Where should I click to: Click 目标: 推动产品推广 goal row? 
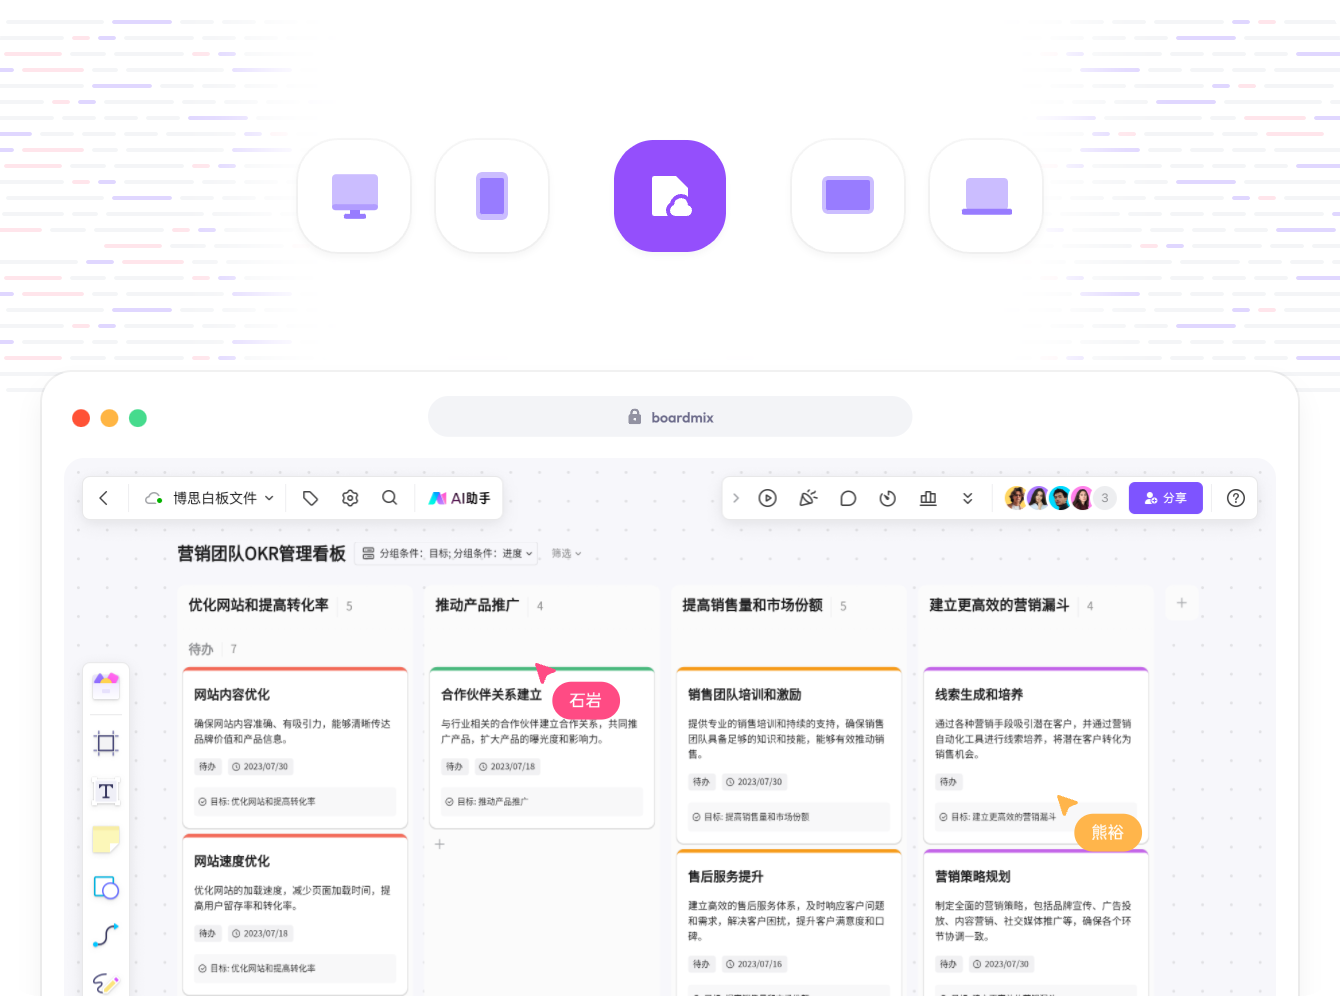click(x=542, y=802)
